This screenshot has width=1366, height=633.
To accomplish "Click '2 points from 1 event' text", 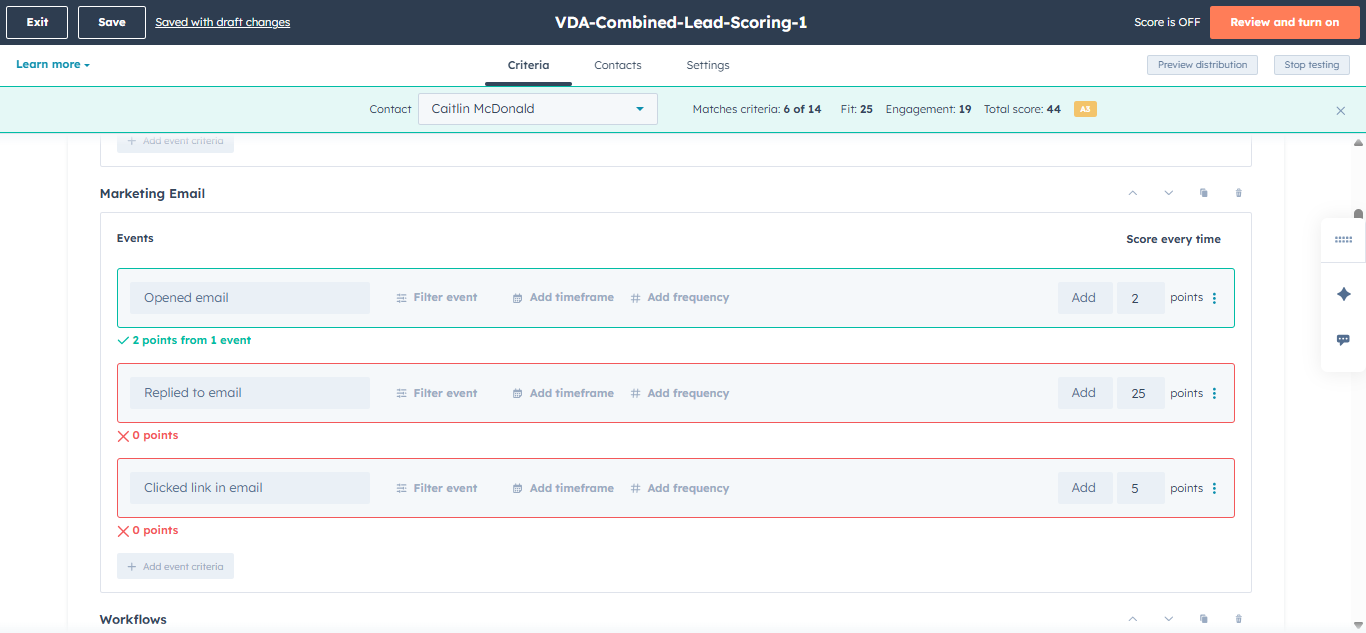I will click(x=191, y=340).
